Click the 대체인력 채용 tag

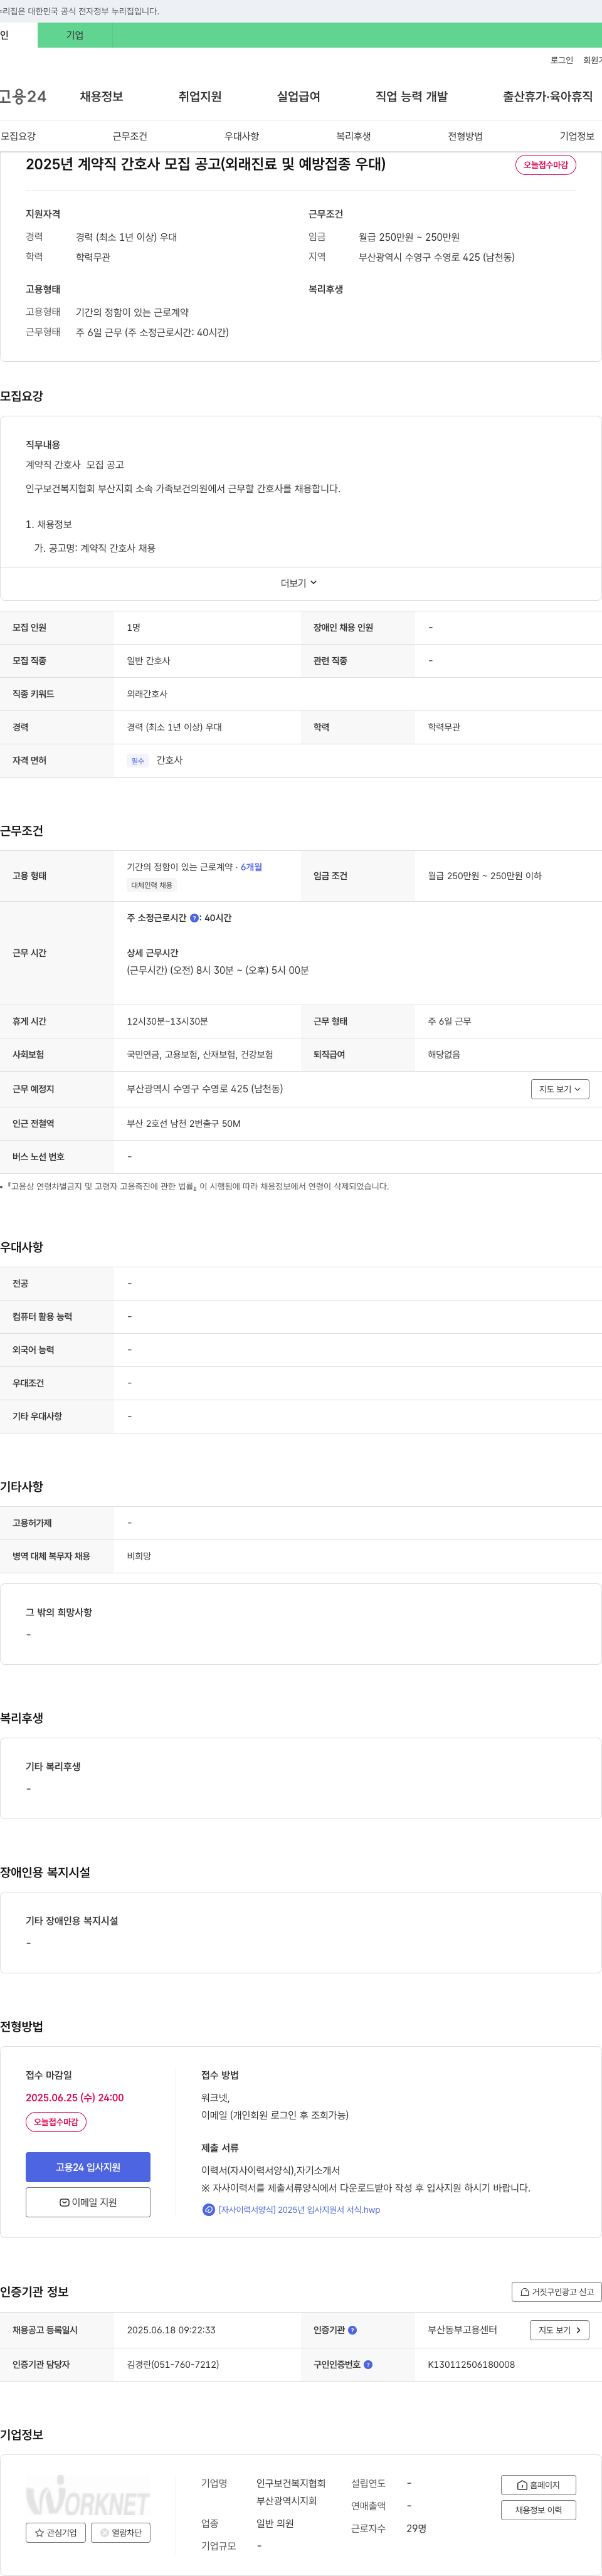coord(152,885)
